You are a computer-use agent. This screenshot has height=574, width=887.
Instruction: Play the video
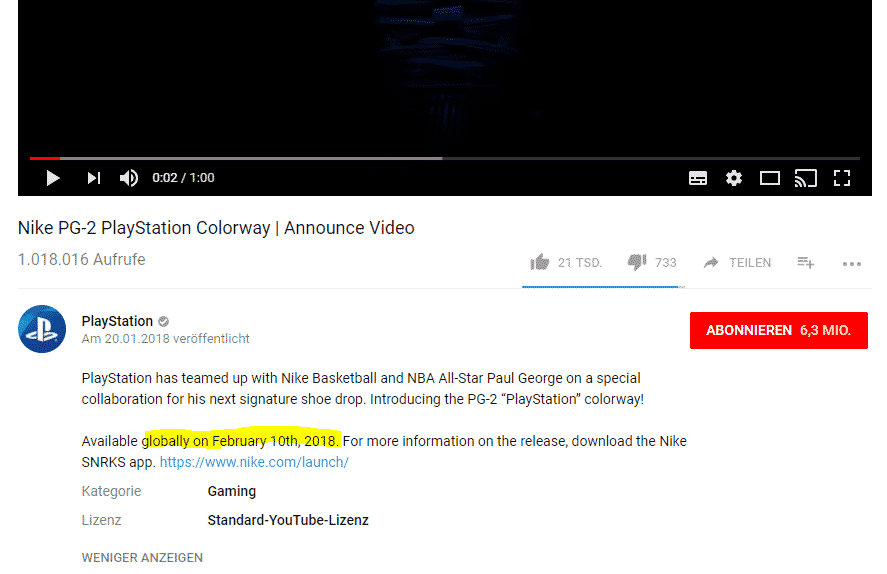53,178
